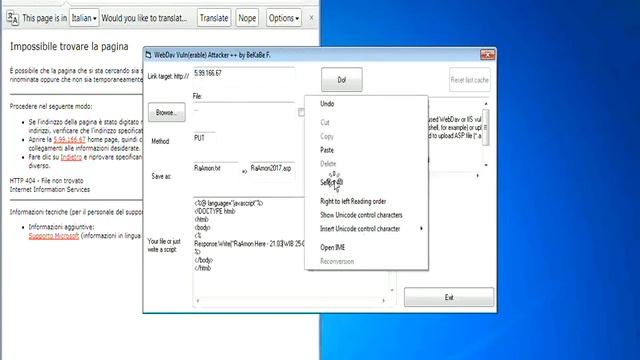This screenshot has height=360, width=640.
Task: Click the Reset last cache button
Action: click(x=469, y=80)
